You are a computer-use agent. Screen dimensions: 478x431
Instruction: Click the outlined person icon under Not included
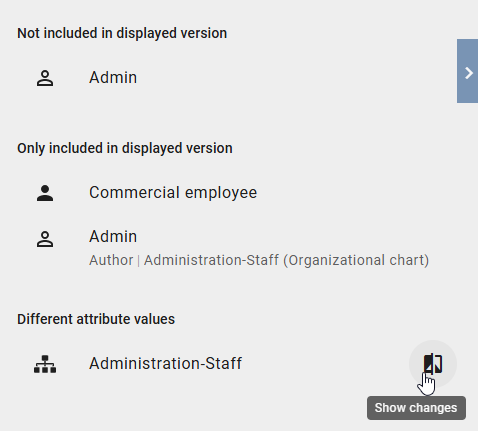[45, 78]
